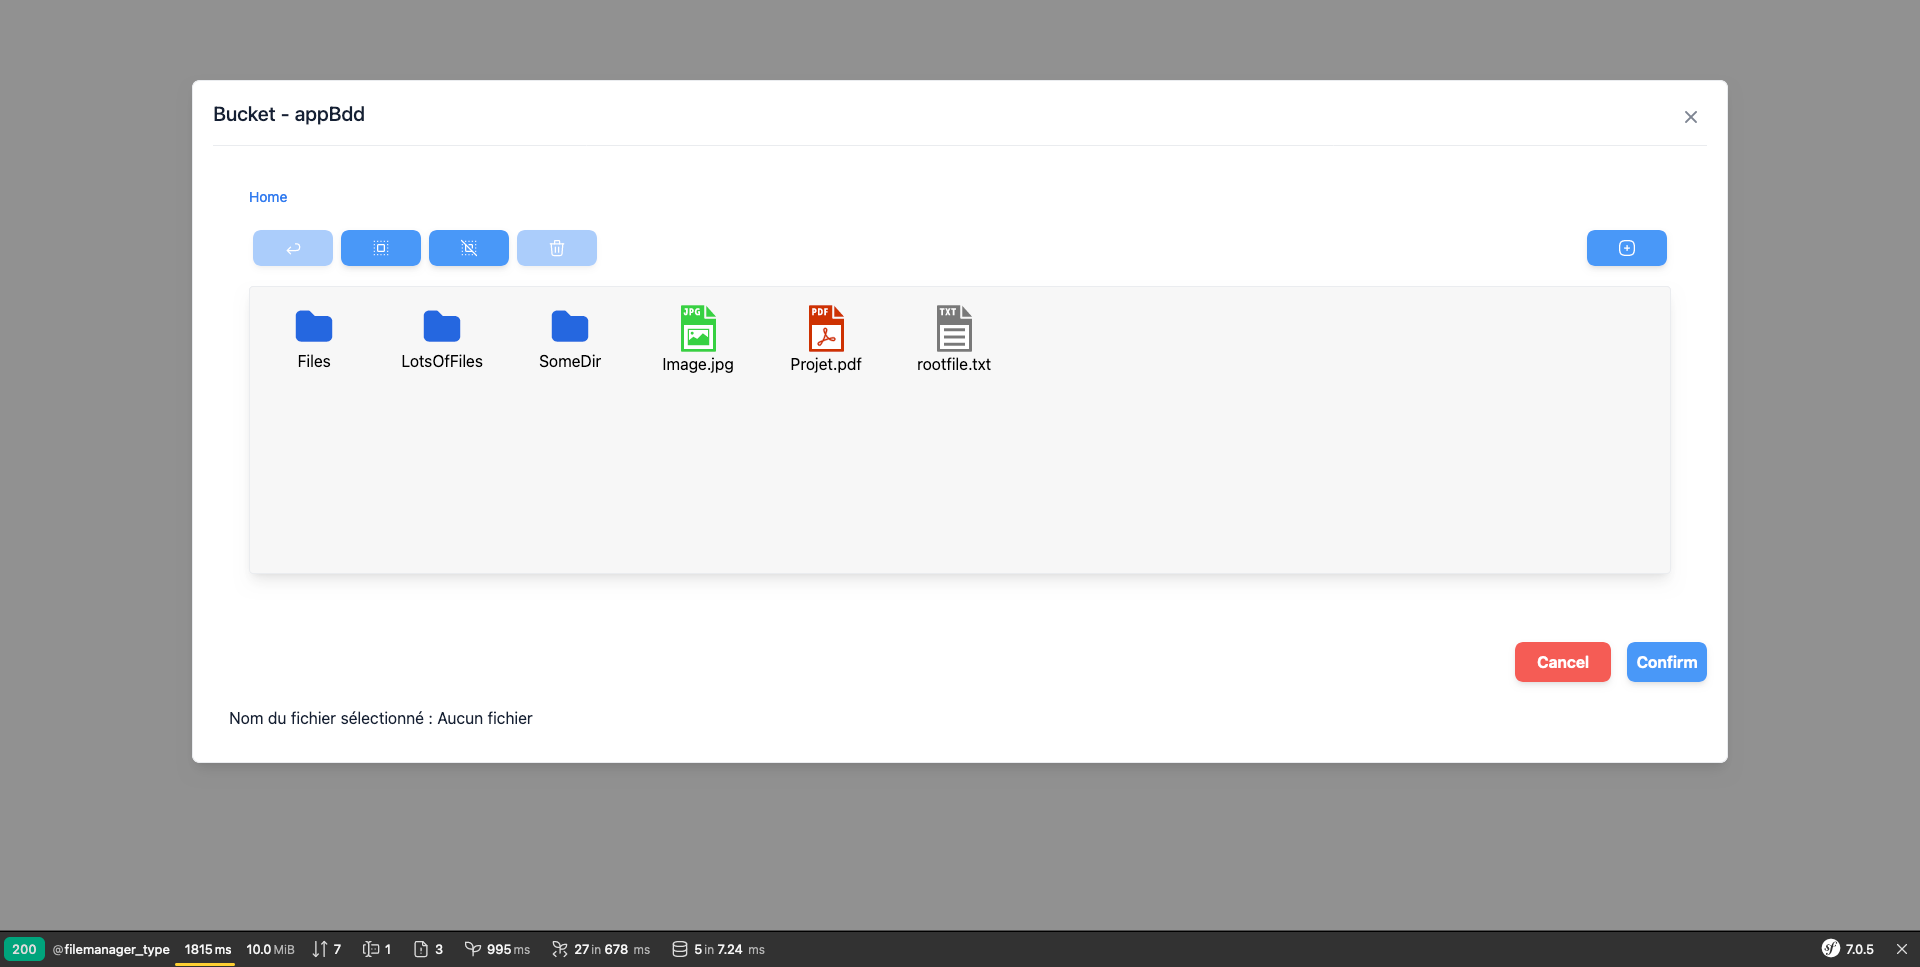Image resolution: width=1920 pixels, height=967 pixels.
Task: Click the back/return arrow toolbar button
Action: 293,248
